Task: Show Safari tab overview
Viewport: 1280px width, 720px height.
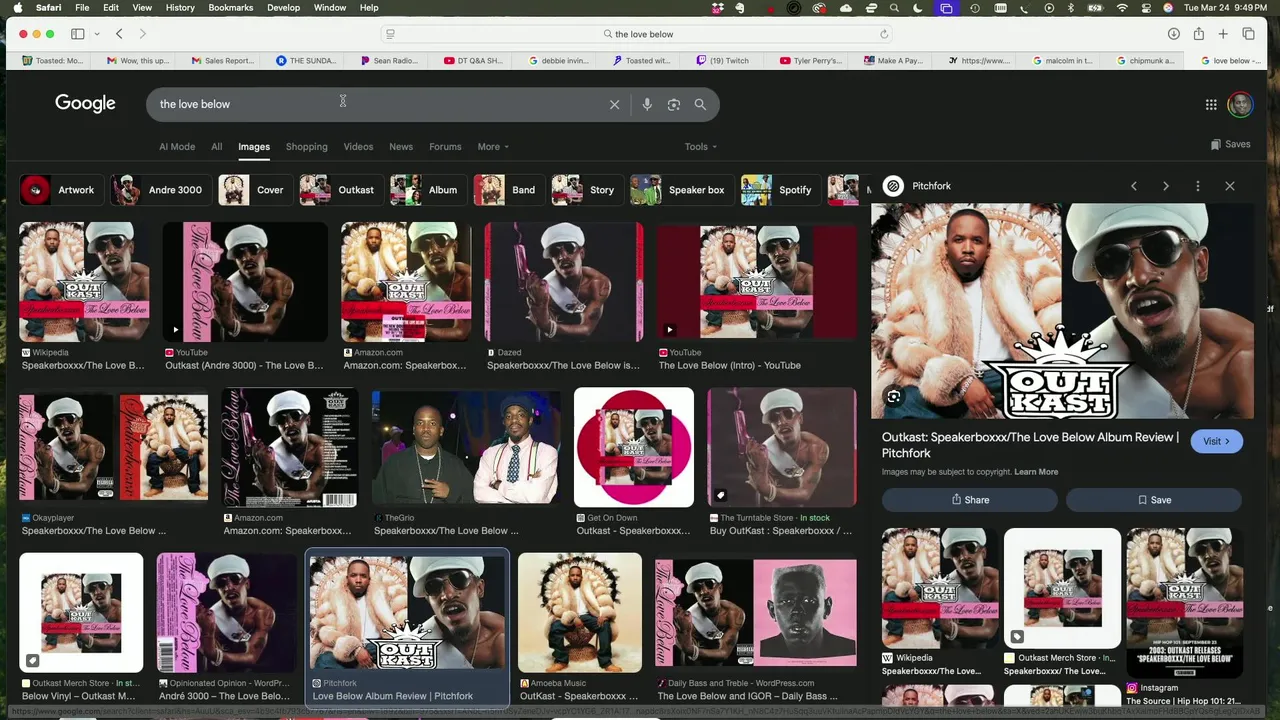Action: [1248, 34]
